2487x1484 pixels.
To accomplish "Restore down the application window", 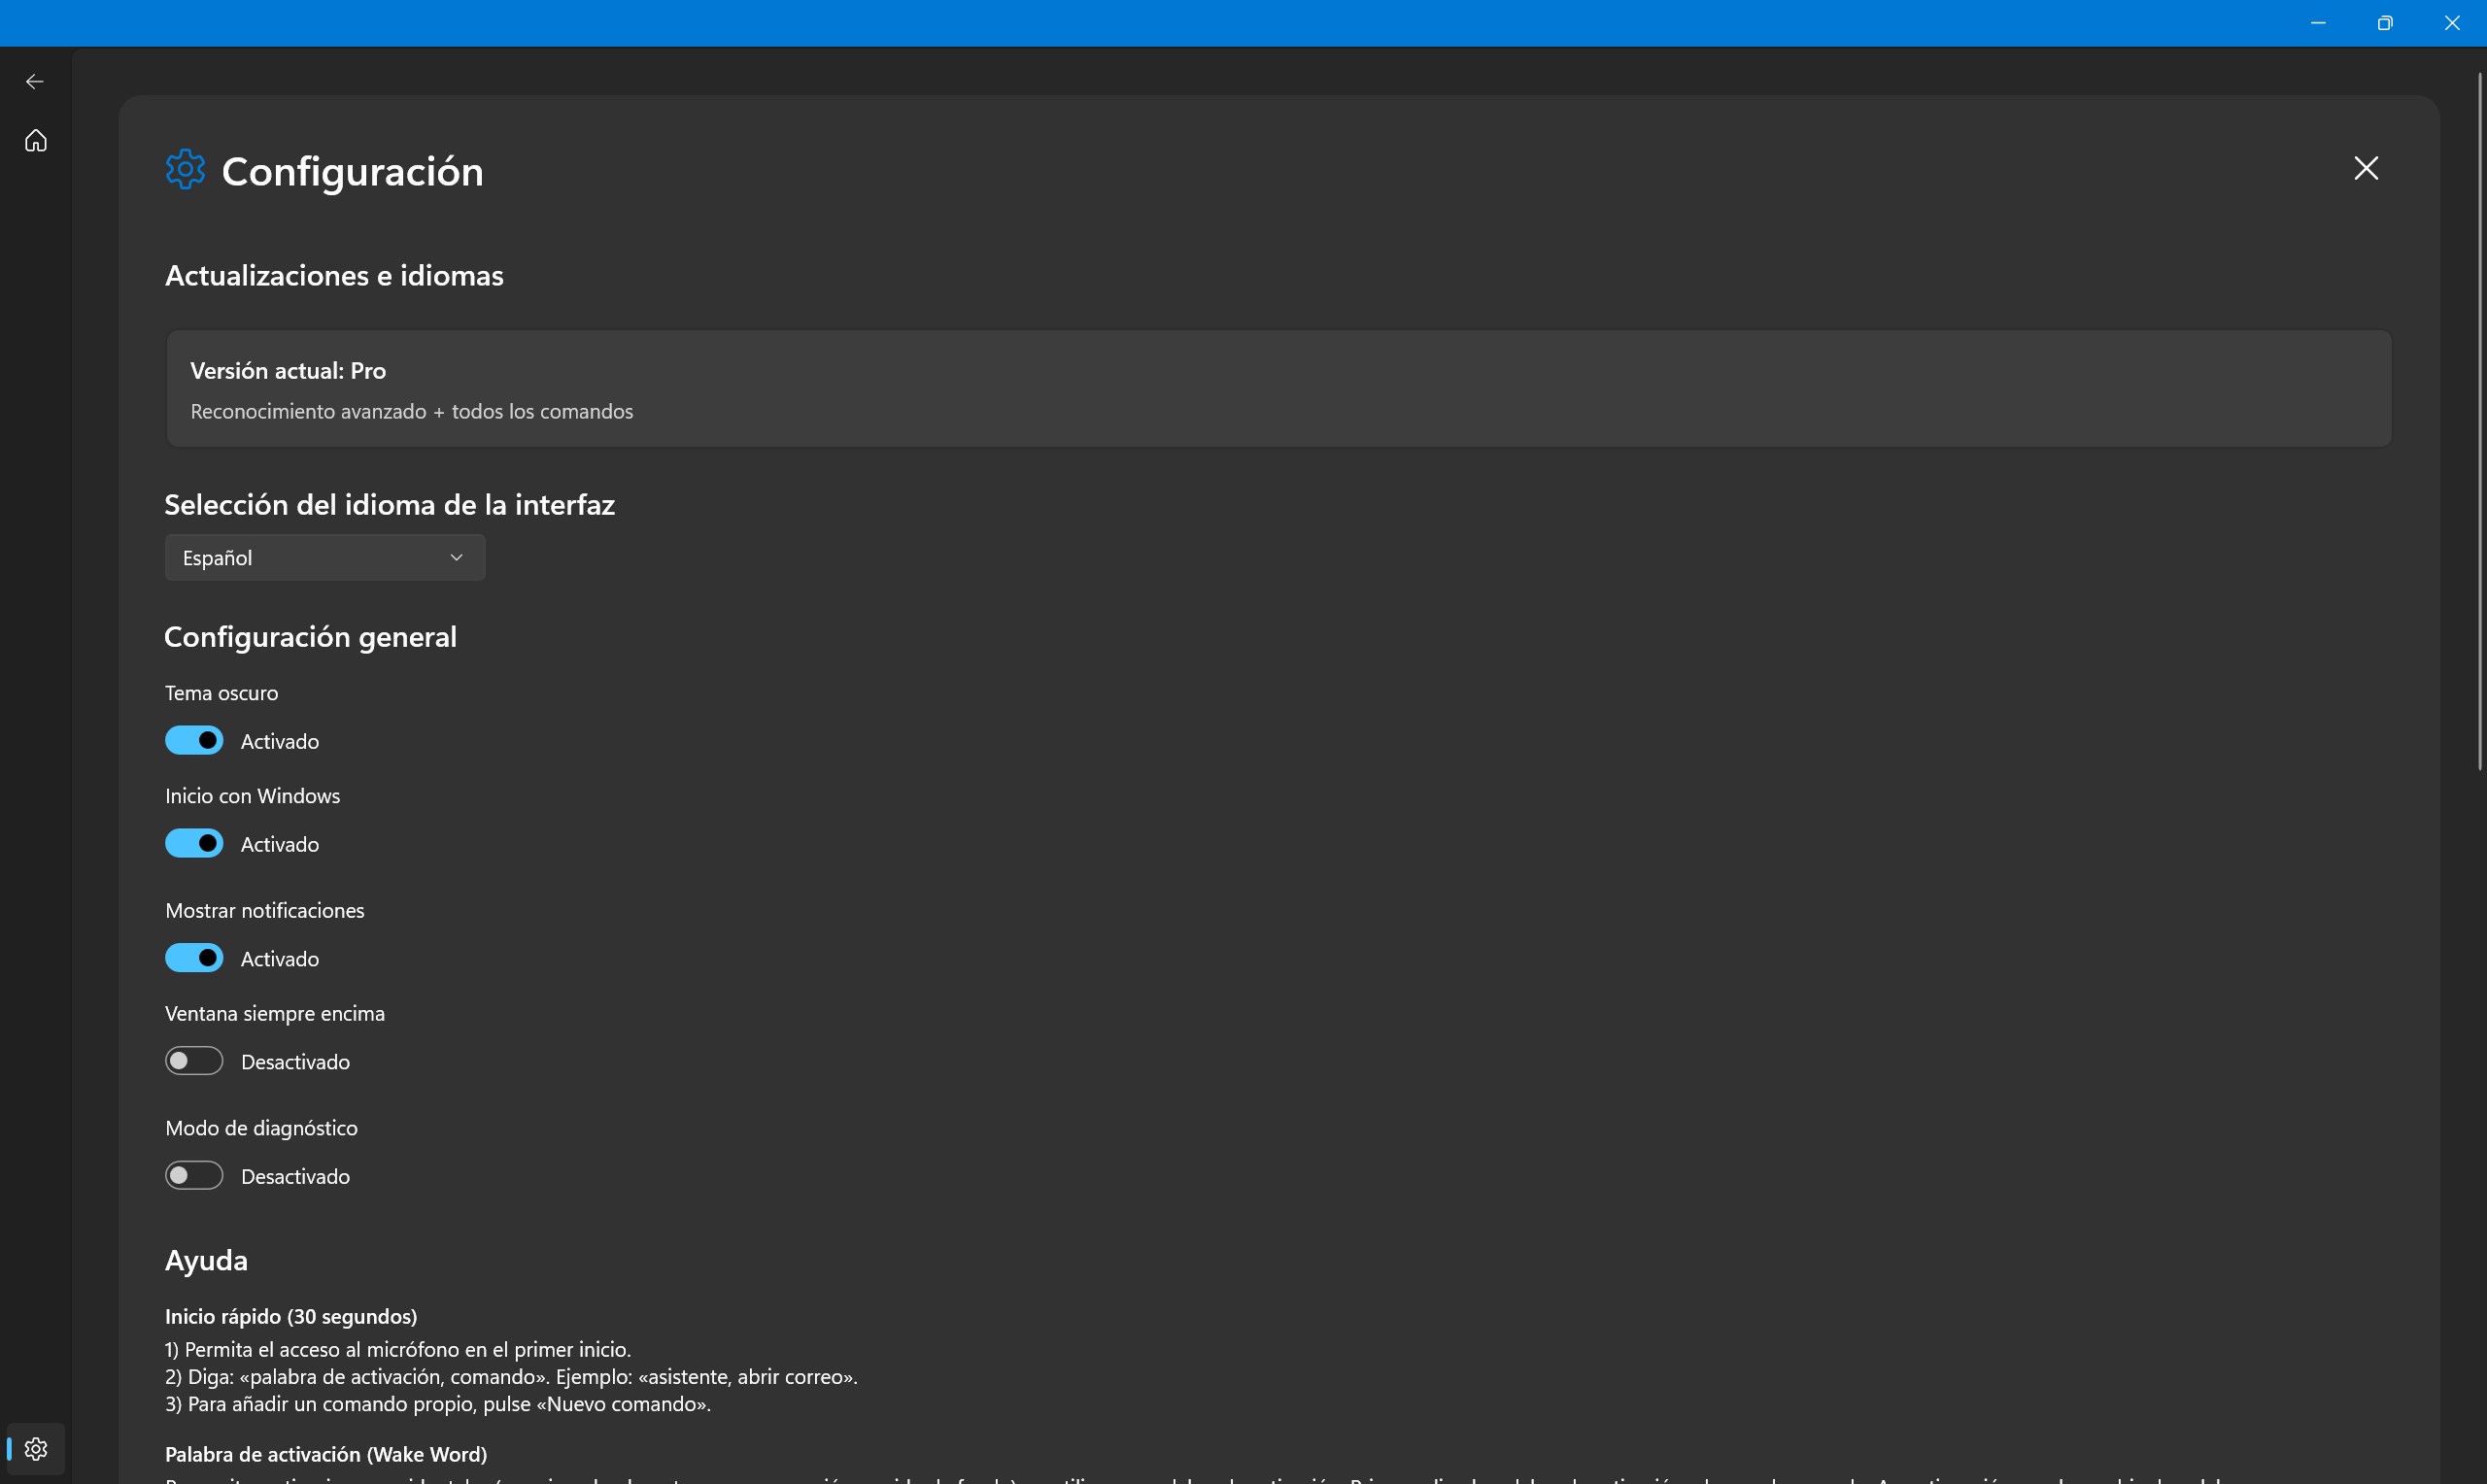I will 2385,23.
